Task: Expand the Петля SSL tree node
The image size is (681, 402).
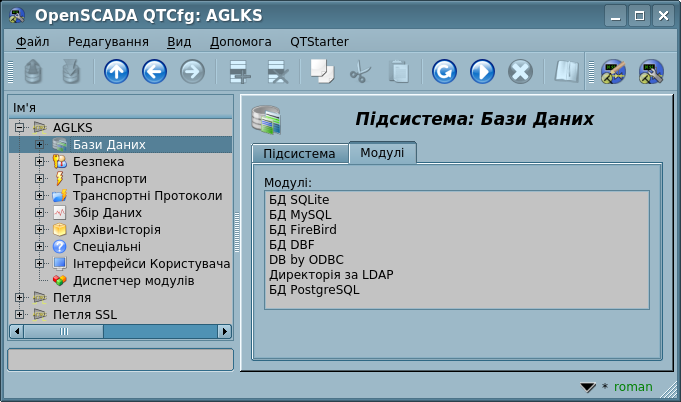Action: (20, 315)
